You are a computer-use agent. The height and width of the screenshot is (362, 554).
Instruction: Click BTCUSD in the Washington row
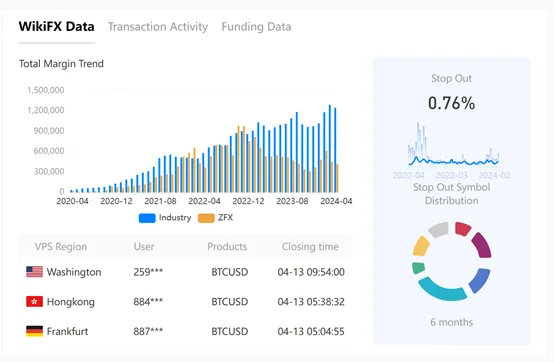coord(230,272)
